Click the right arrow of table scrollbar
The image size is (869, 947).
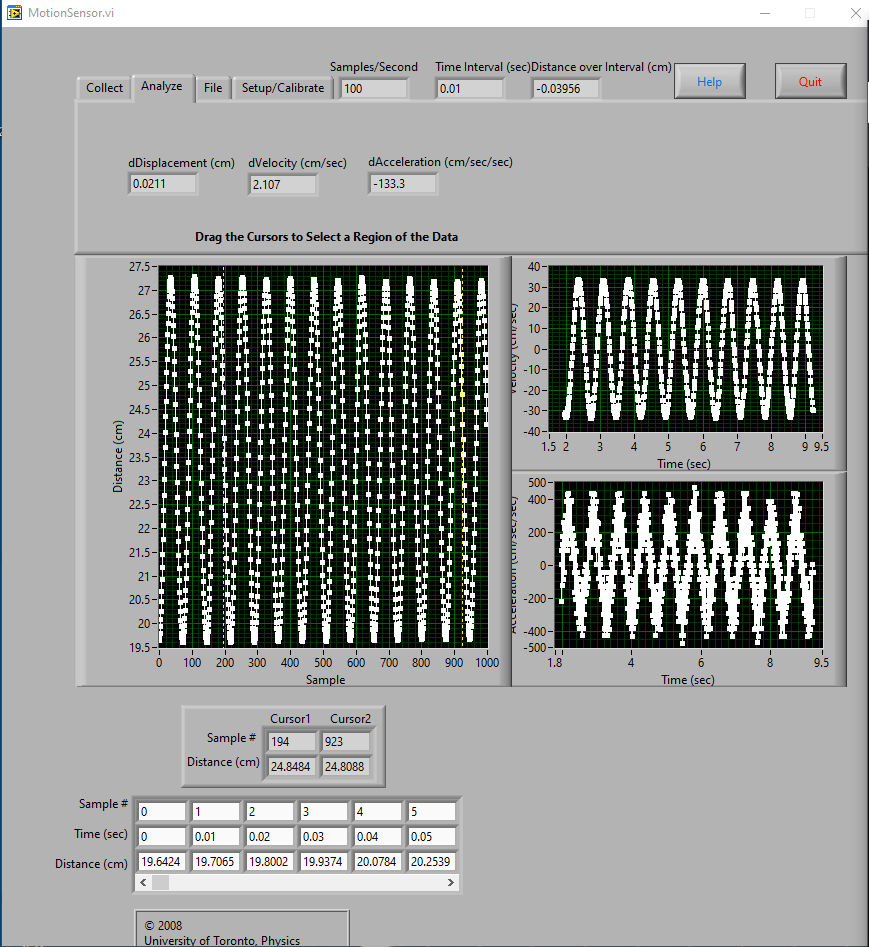(x=451, y=882)
